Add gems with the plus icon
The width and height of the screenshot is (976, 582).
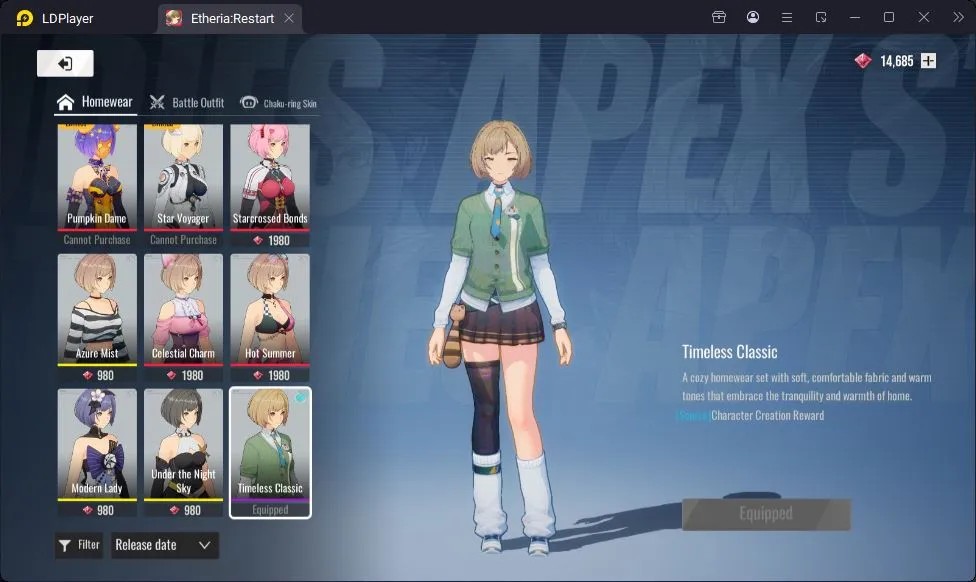(928, 61)
